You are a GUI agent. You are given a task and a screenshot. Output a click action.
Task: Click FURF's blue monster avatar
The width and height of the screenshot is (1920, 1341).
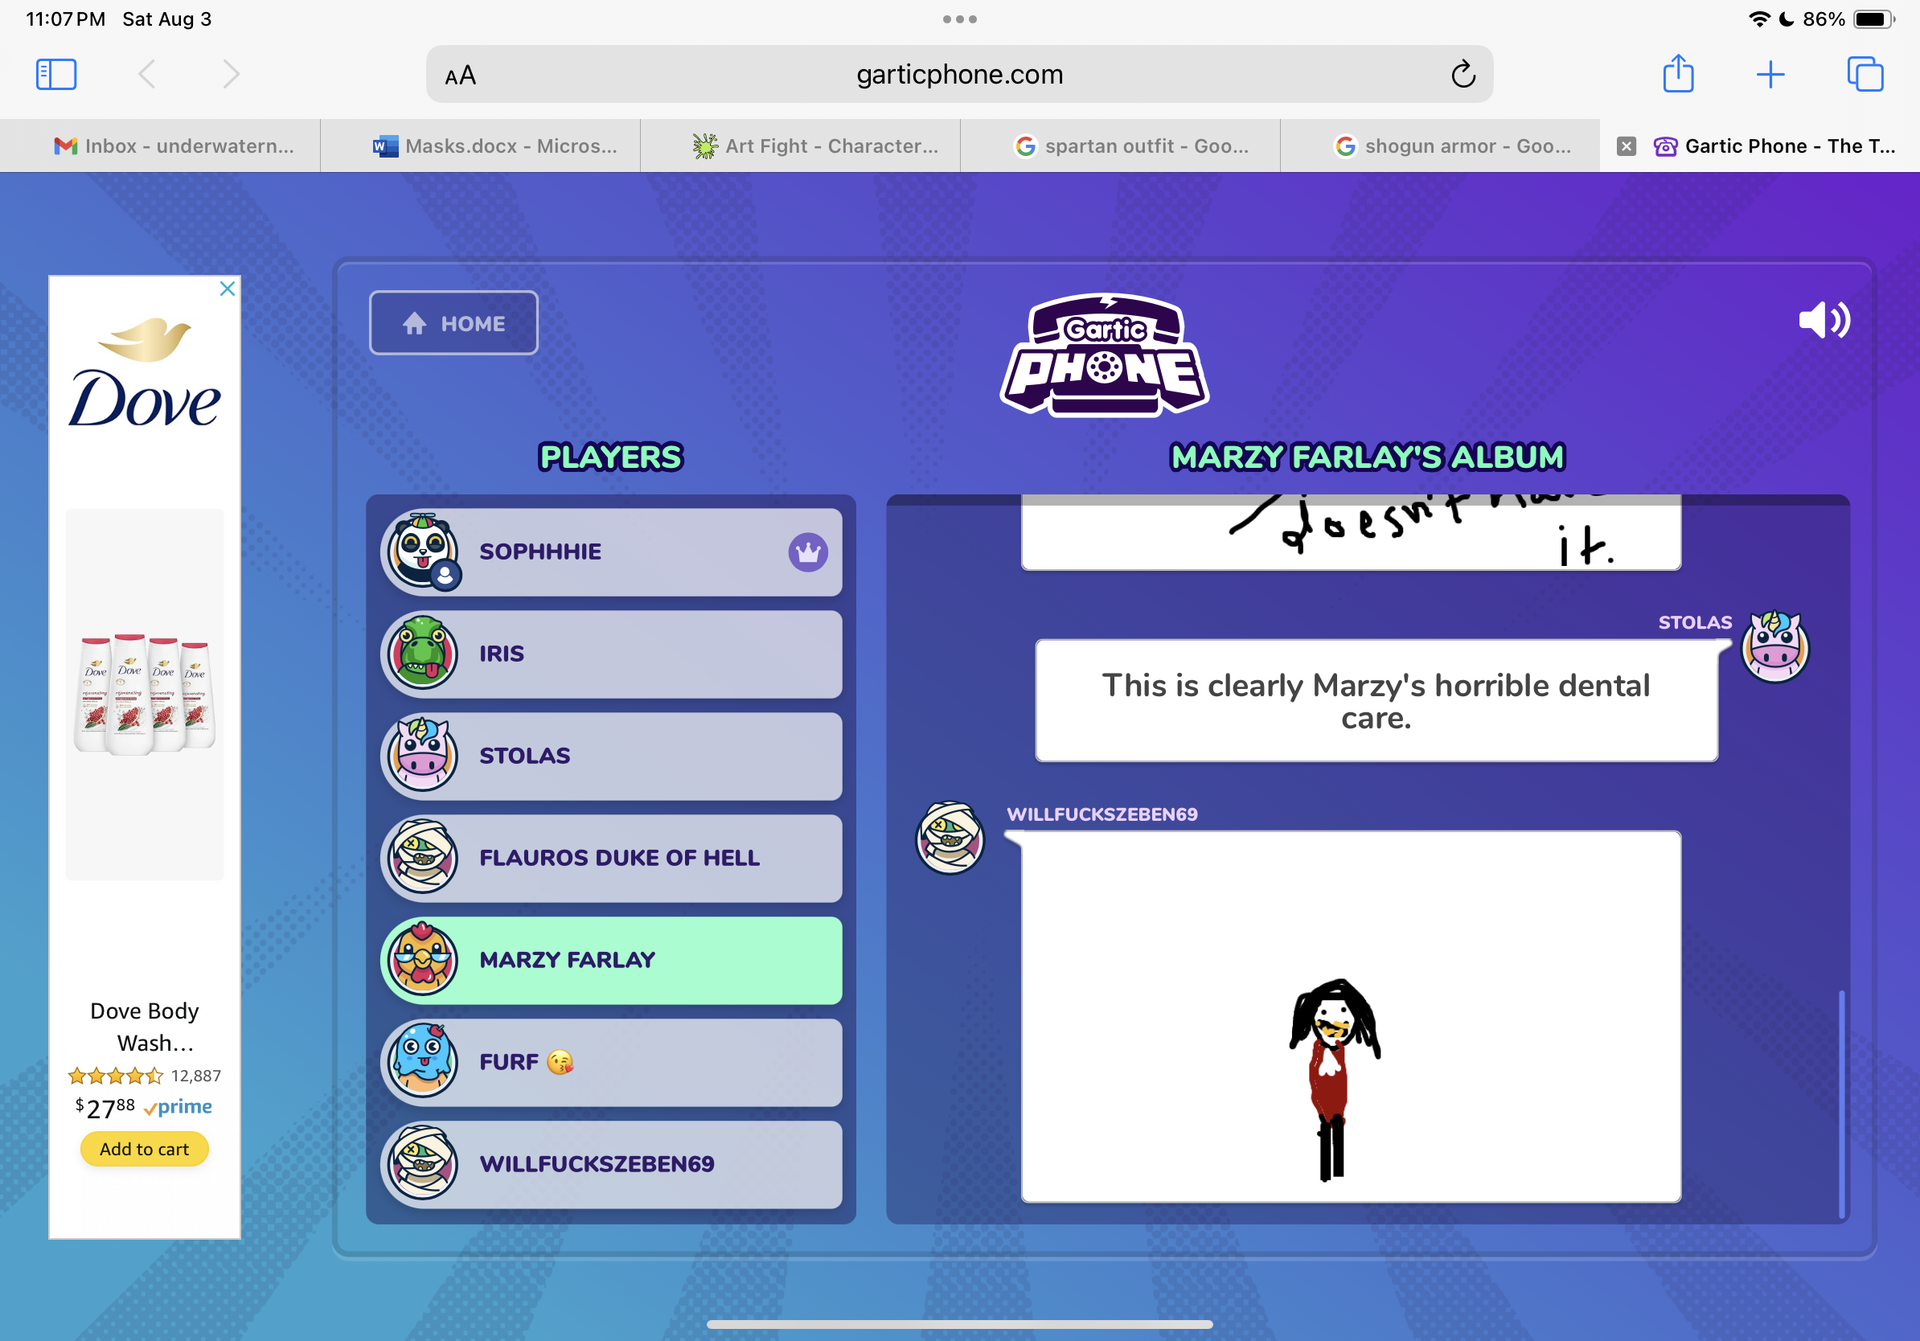[423, 1061]
